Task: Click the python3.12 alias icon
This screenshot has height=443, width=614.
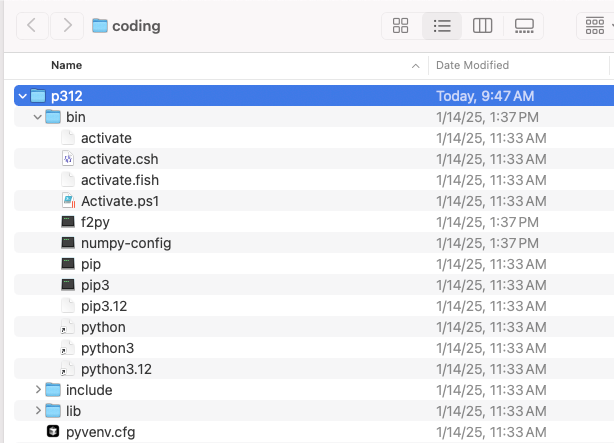Action: 67,369
